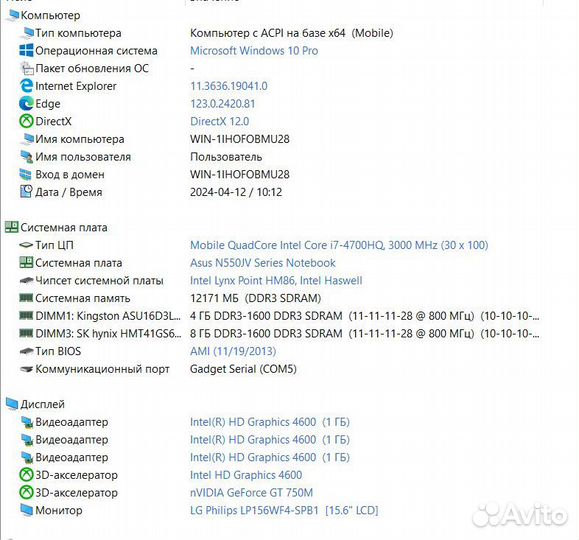Screen dimensions: 579x540
Task: Open the DirectX 12.0 link
Action: point(220,122)
